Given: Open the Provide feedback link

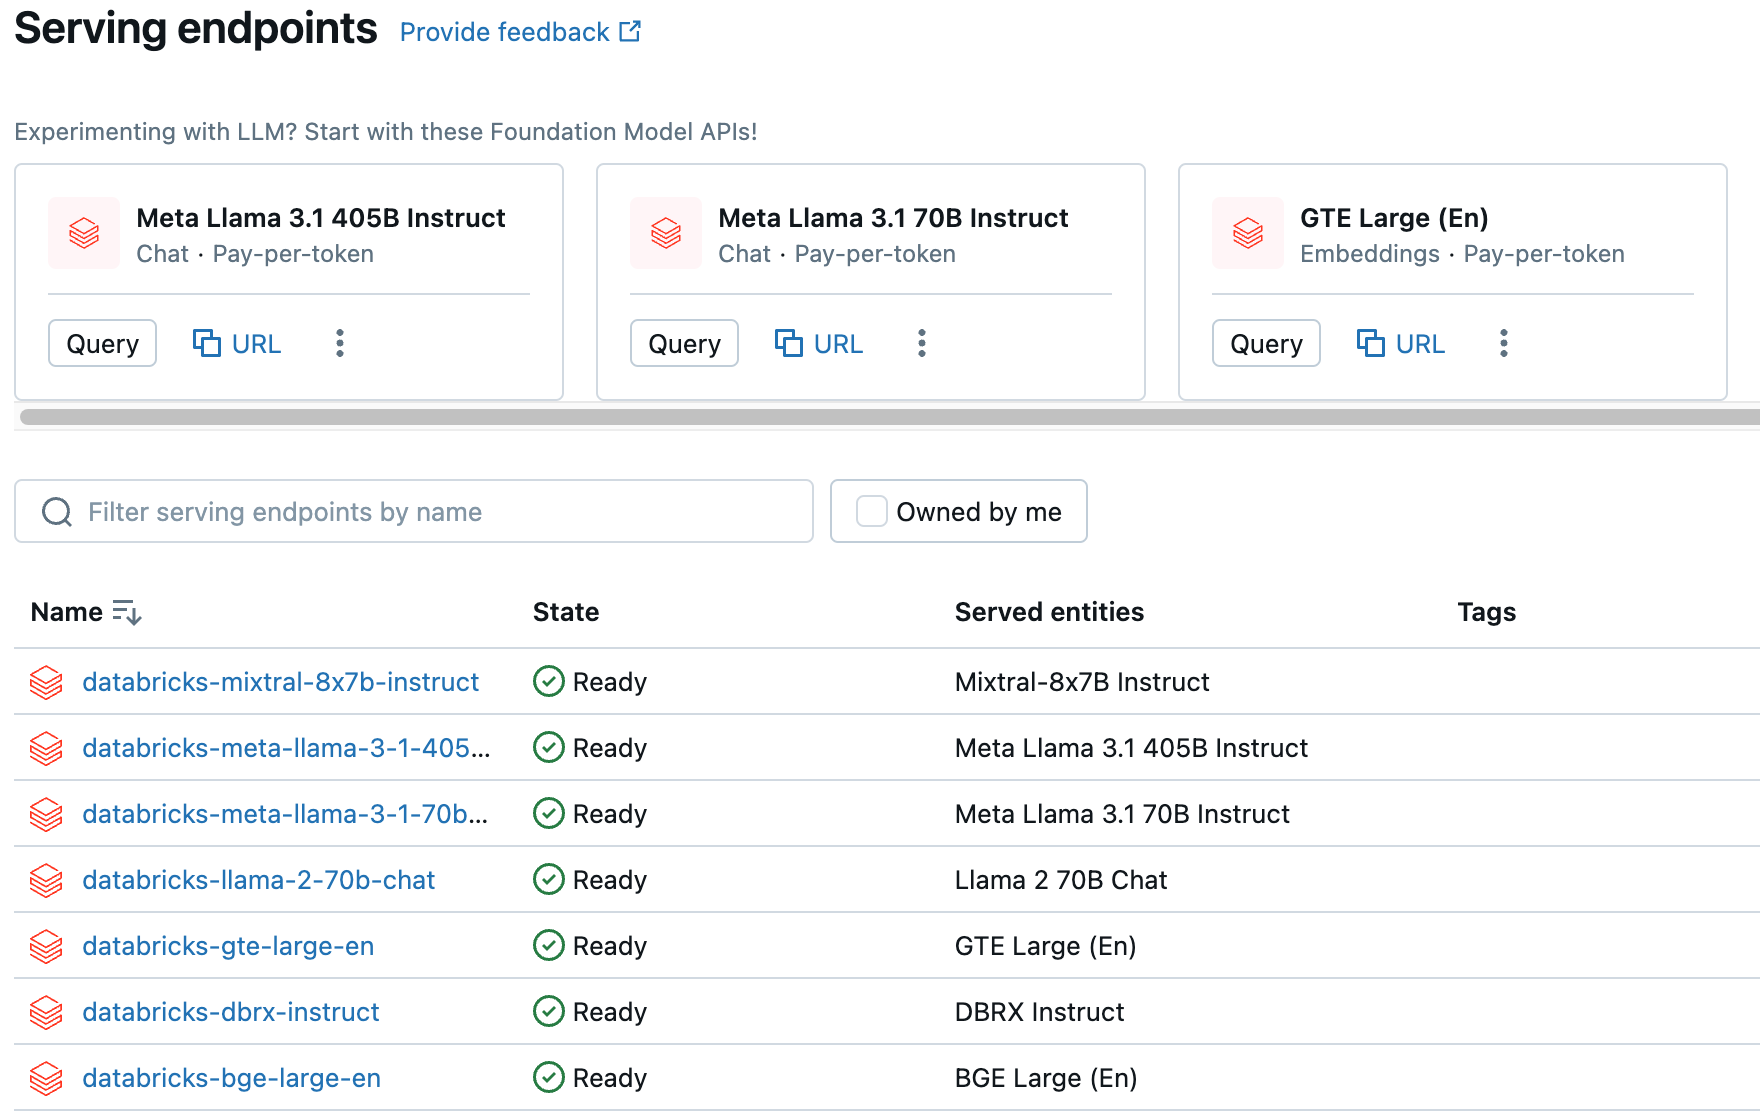Looking at the screenshot, I should click(520, 32).
